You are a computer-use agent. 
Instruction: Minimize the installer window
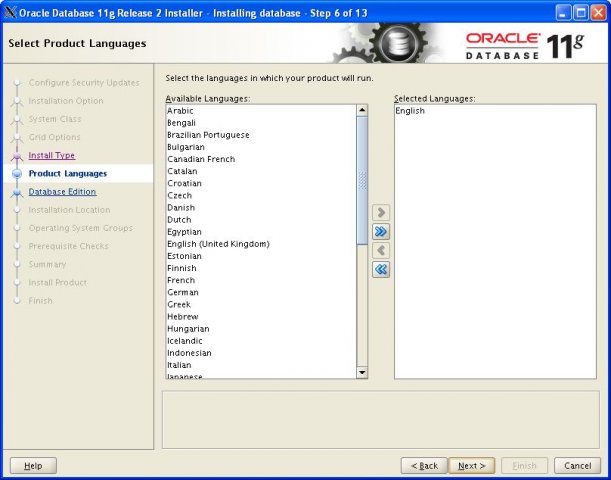(x=563, y=13)
